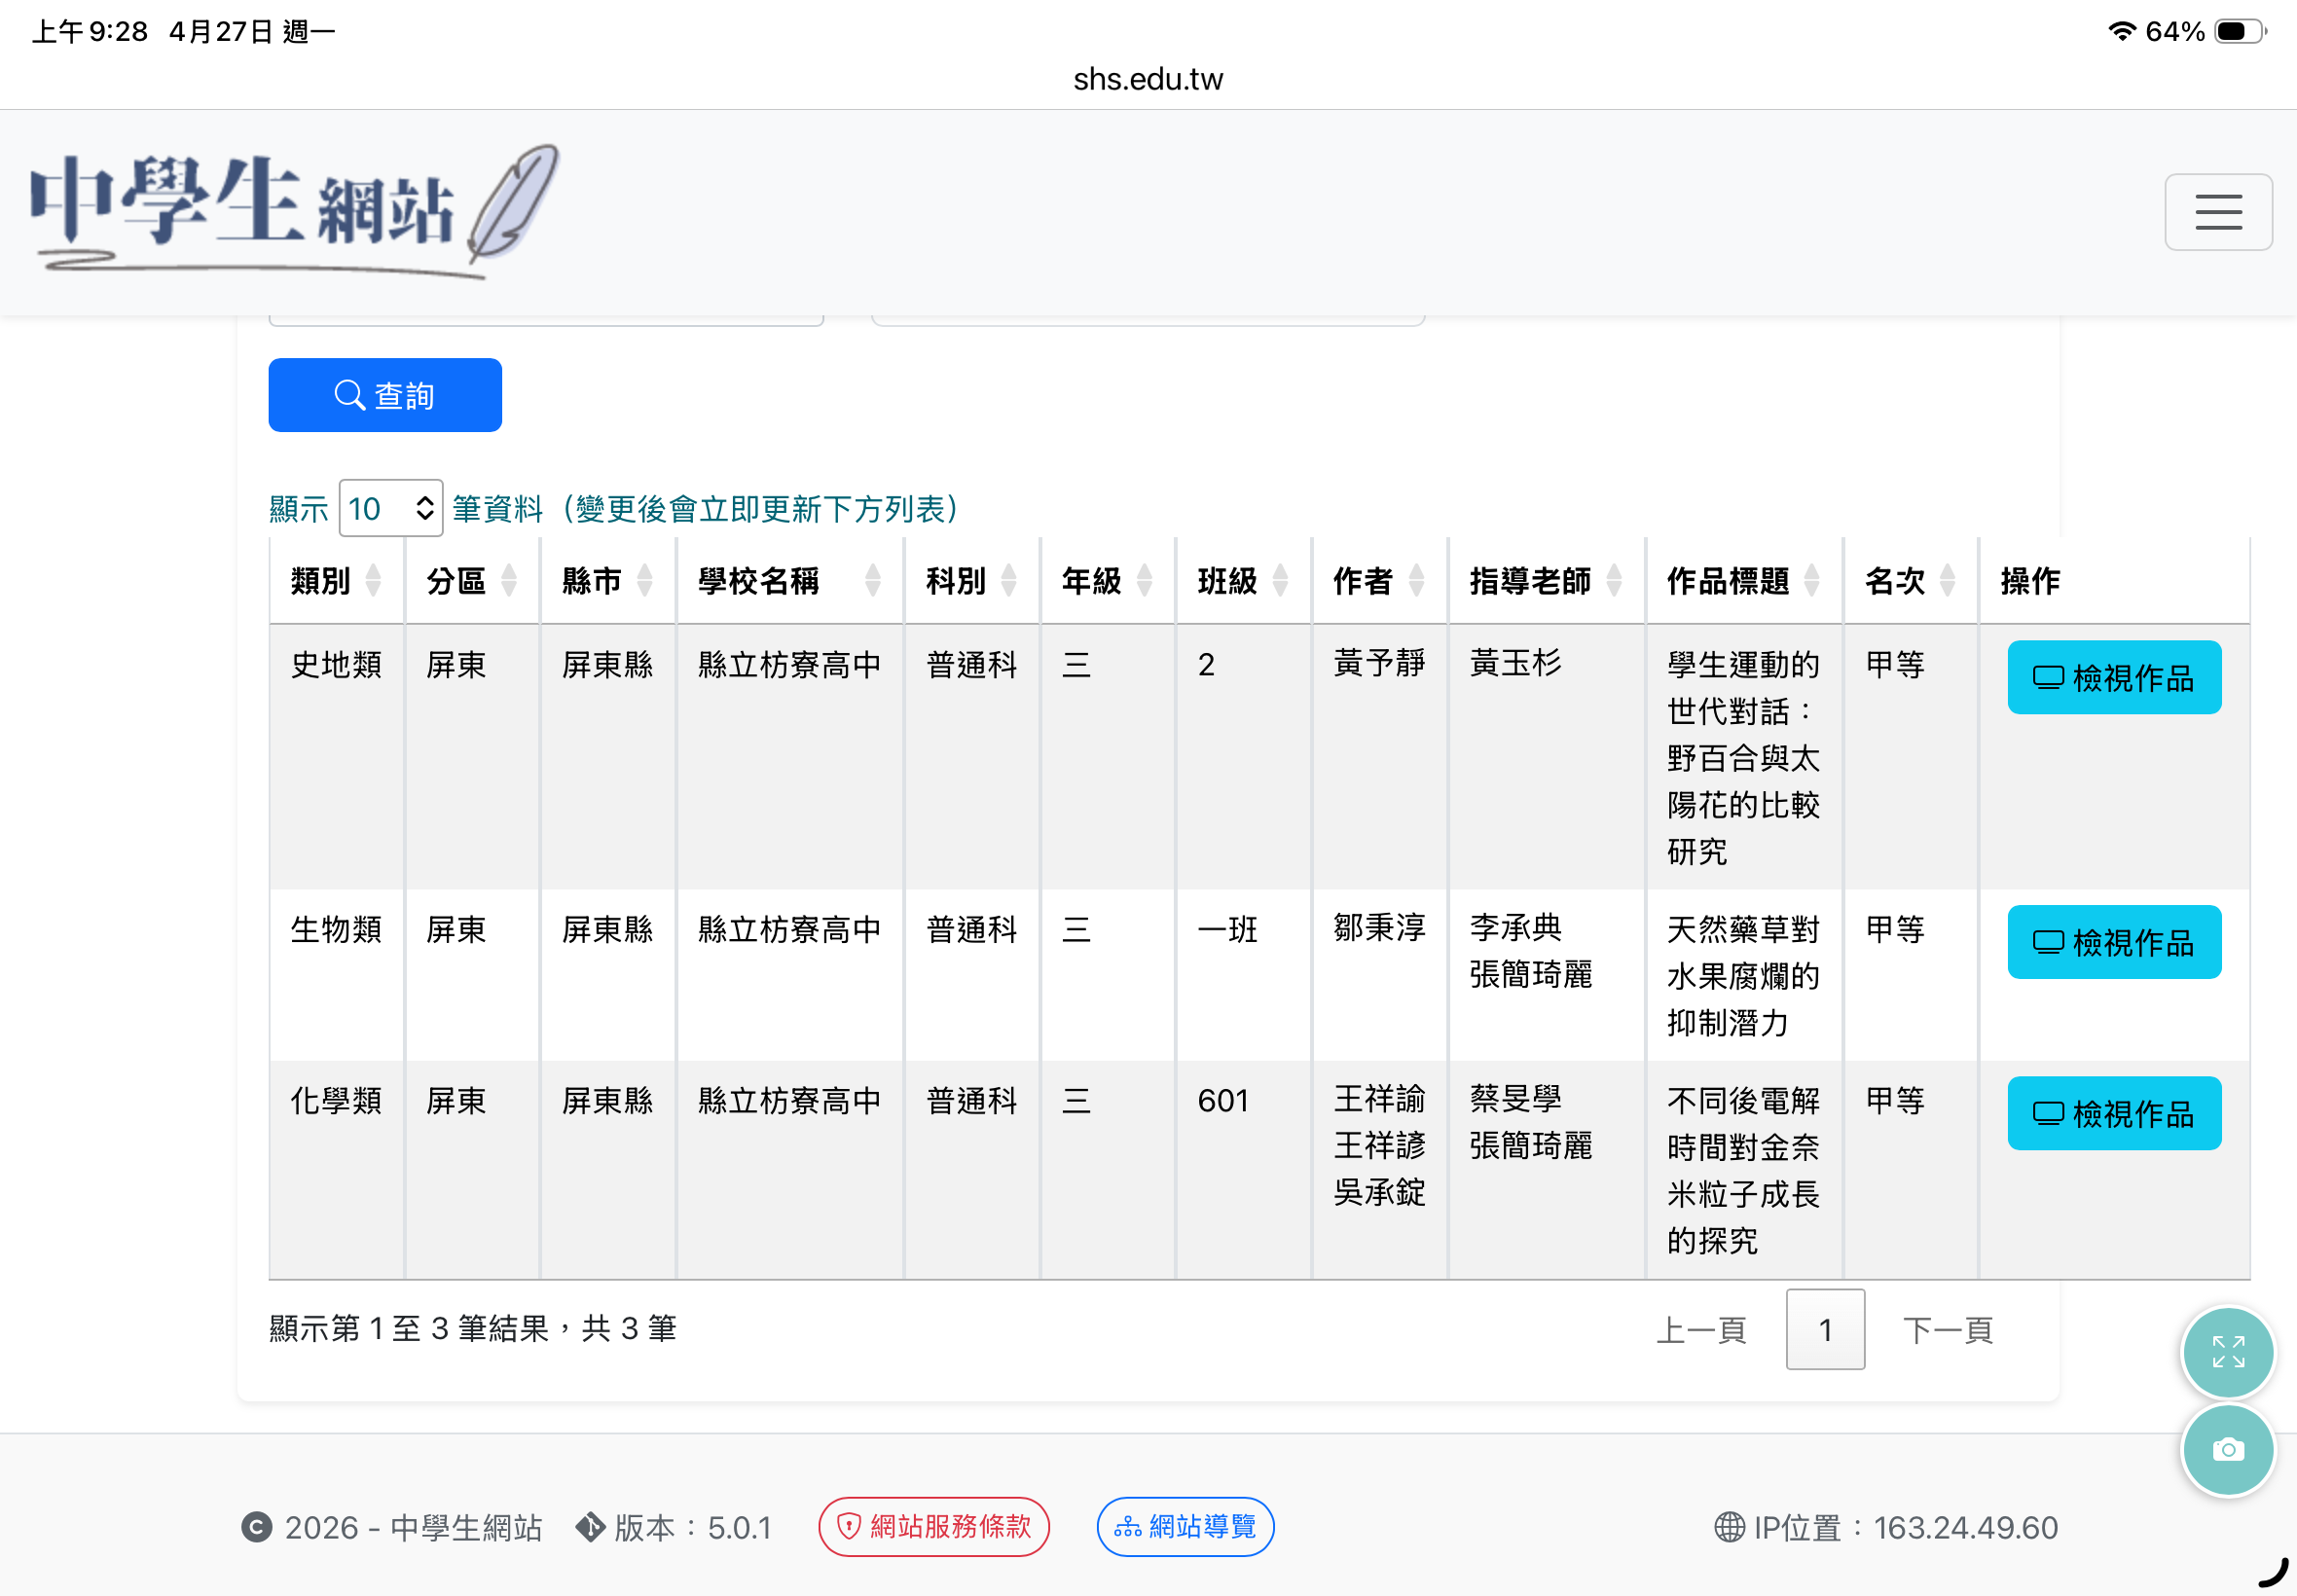This screenshot has height=1596, width=2297.
Task: View the 史地類 work by 黃予靜
Action: click(x=2113, y=677)
